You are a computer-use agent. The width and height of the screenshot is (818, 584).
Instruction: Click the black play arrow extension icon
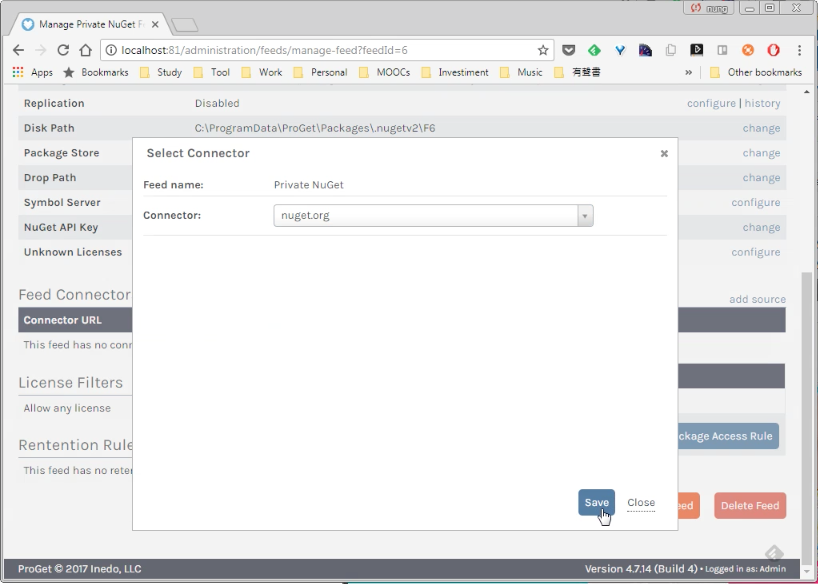coord(696,50)
